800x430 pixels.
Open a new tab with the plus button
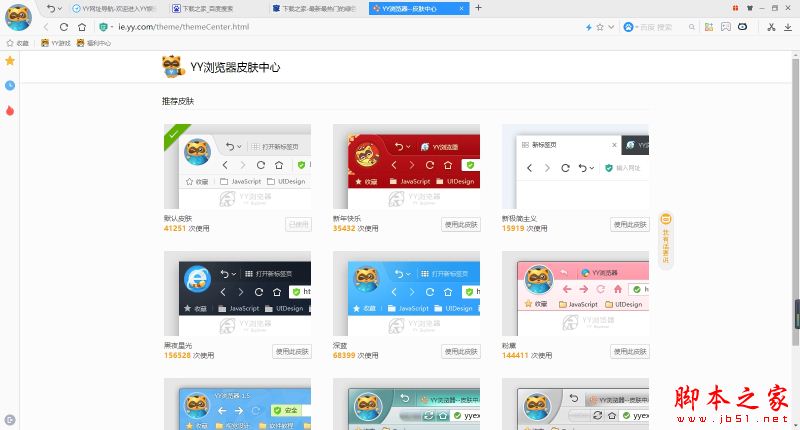[x=478, y=8]
